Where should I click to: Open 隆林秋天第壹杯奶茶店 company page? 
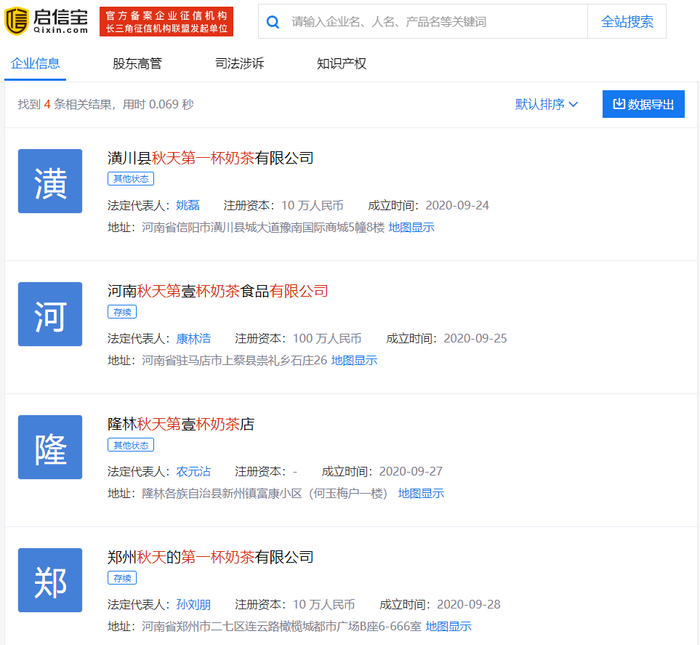coord(181,424)
